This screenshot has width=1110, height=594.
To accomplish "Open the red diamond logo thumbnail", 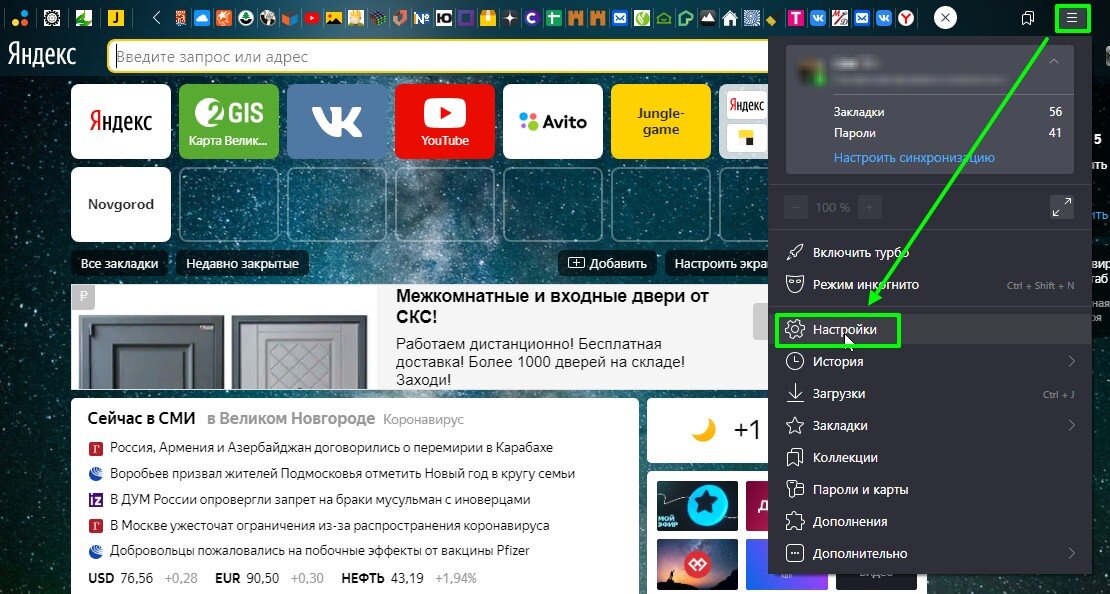I will 697,564.
